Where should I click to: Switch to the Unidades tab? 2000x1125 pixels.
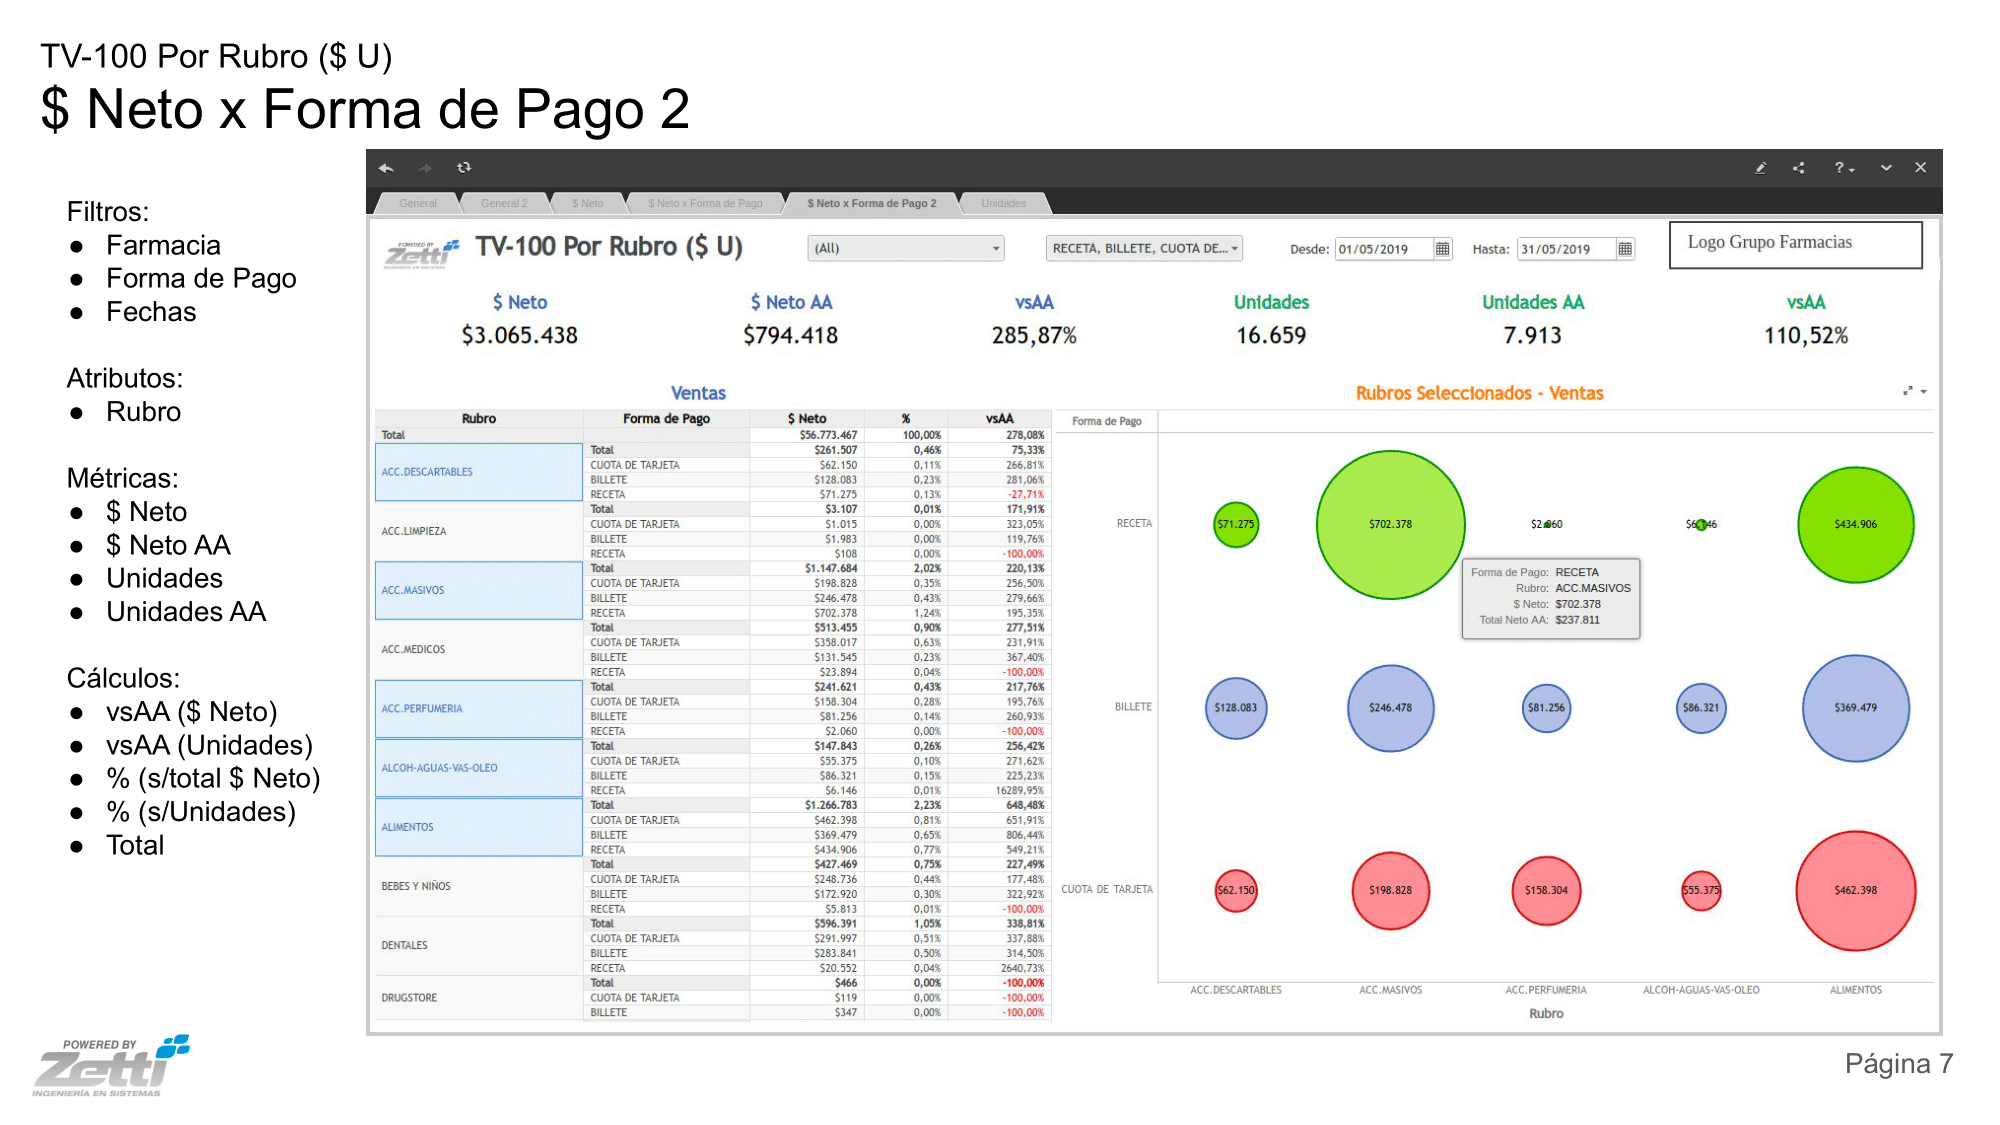point(1003,203)
